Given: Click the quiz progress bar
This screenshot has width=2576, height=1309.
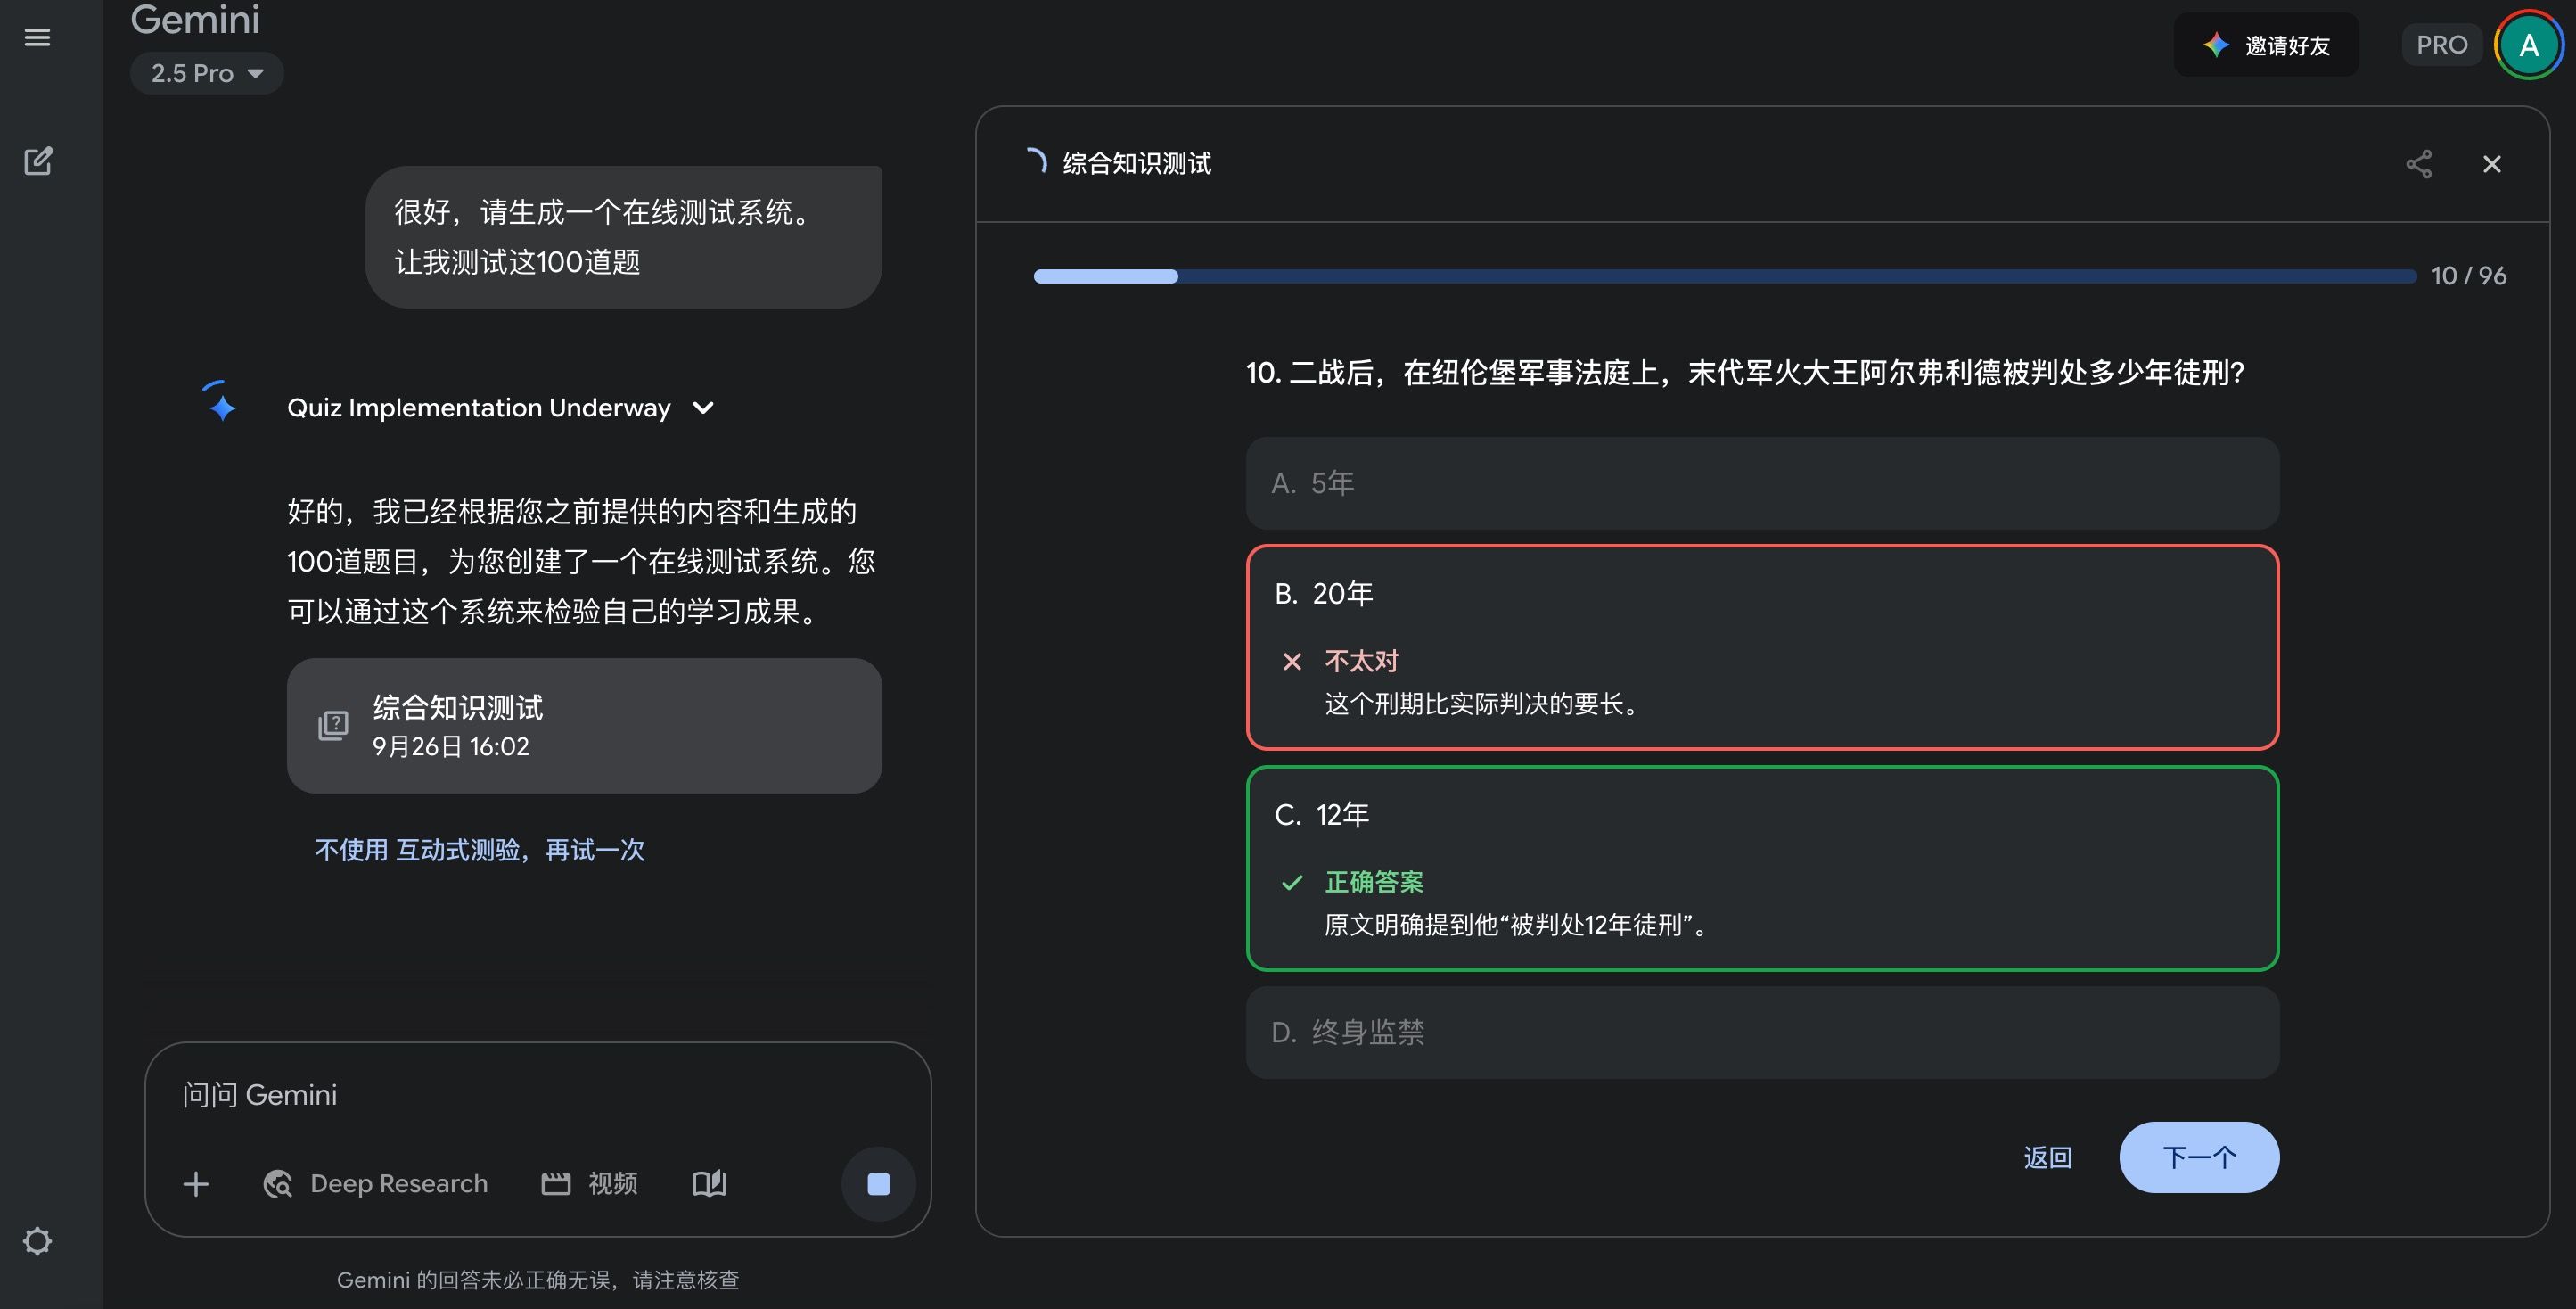Looking at the screenshot, I should click(x=1724, y=276).
